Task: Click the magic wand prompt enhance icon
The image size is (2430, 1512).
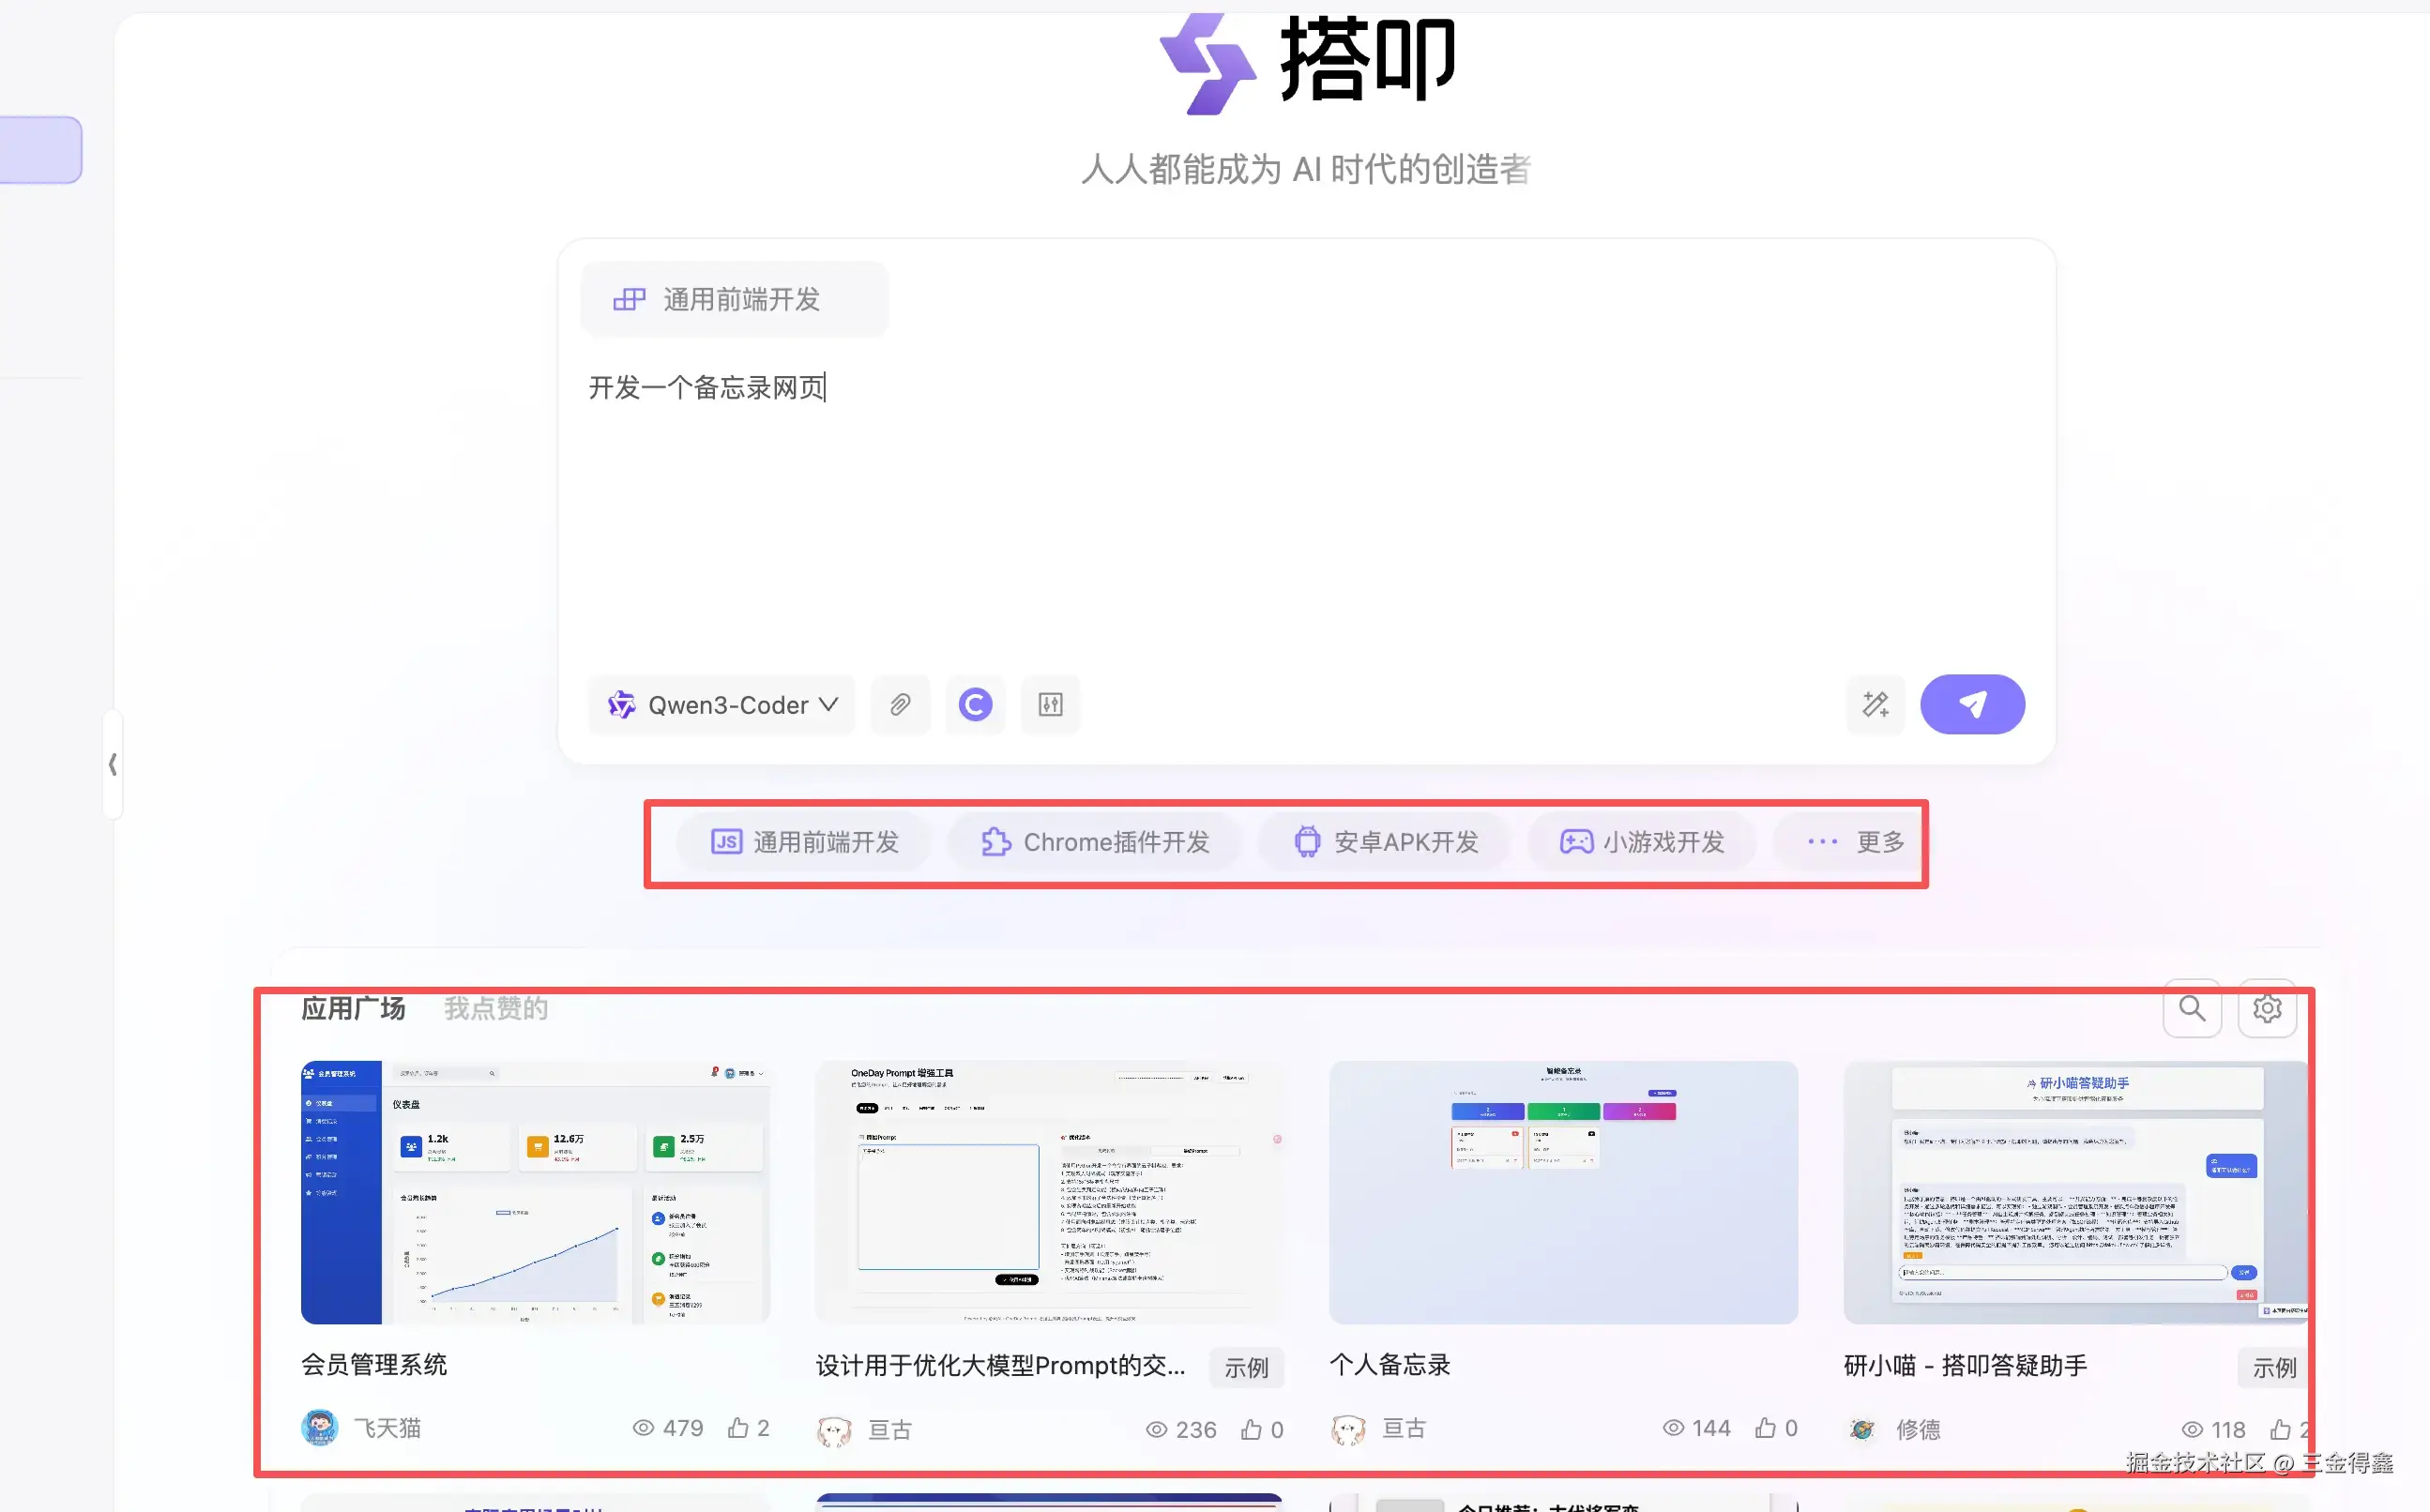Action: 1875,705
